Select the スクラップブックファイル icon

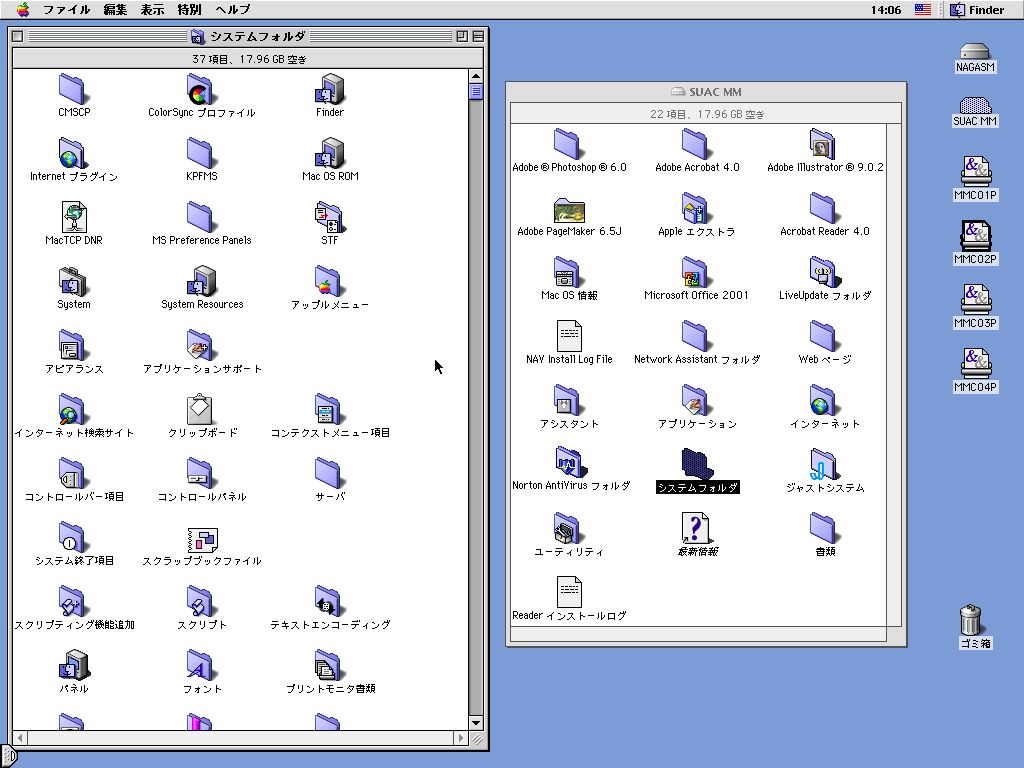(x=202, y=539)
